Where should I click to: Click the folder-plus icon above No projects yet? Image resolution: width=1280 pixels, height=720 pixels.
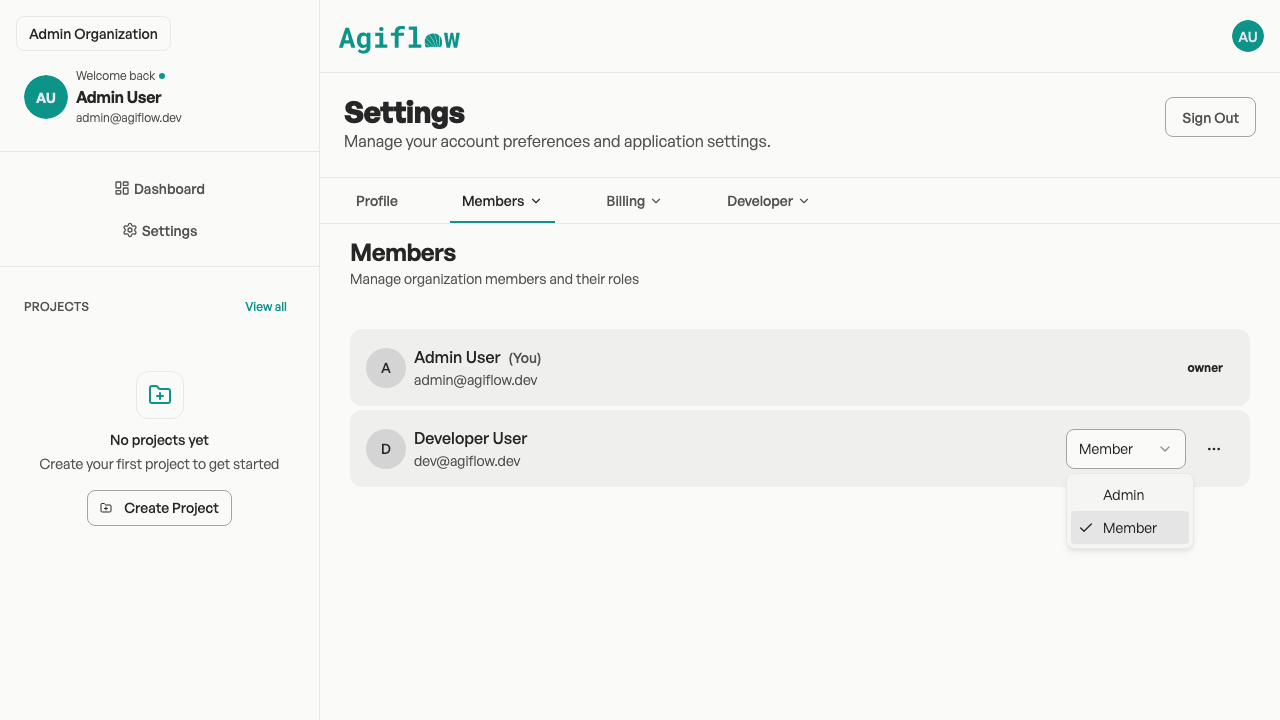pos(160,394)
